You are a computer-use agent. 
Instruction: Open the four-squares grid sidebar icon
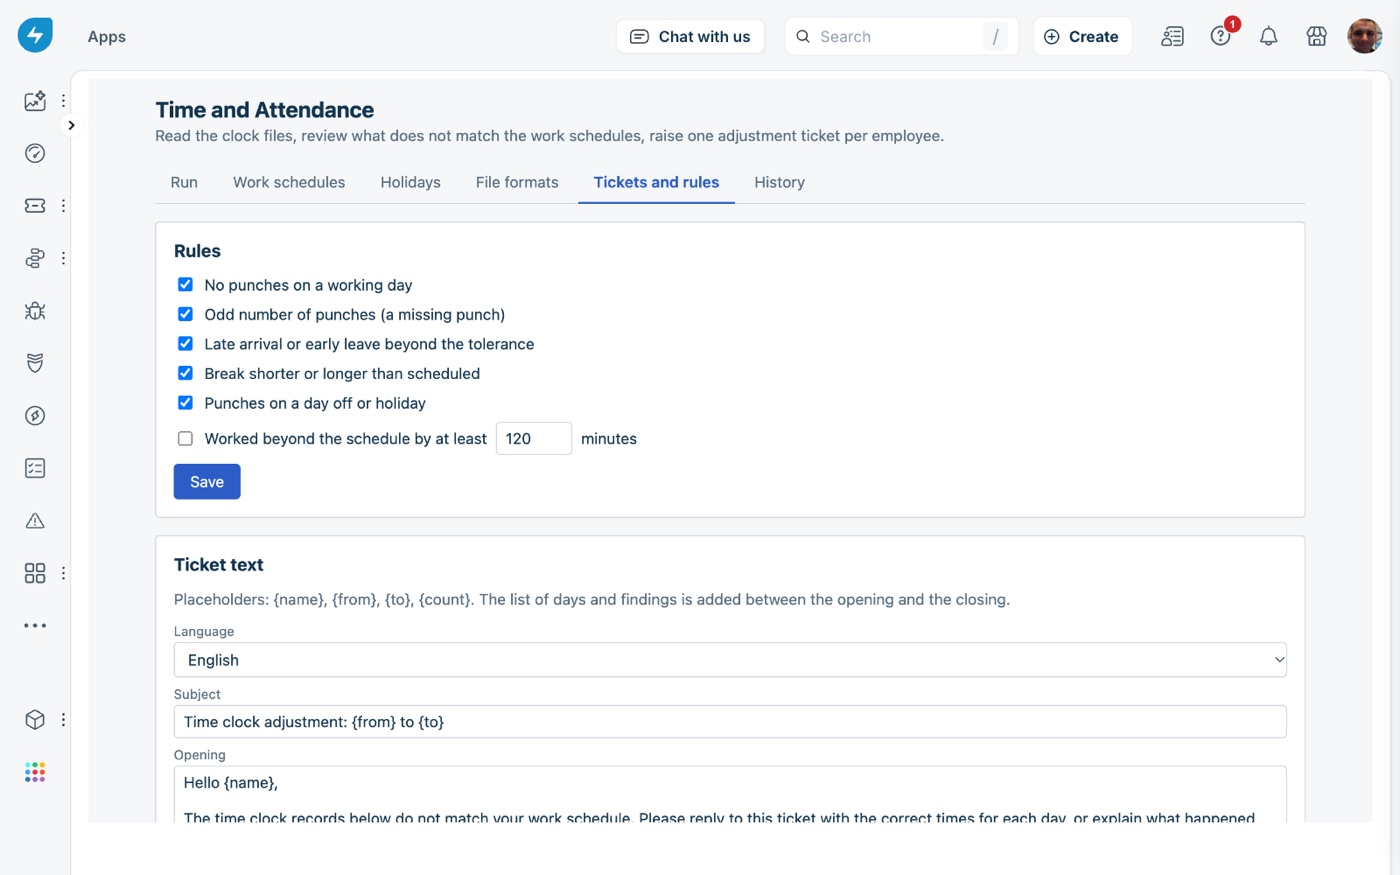[x=35, y=573]
